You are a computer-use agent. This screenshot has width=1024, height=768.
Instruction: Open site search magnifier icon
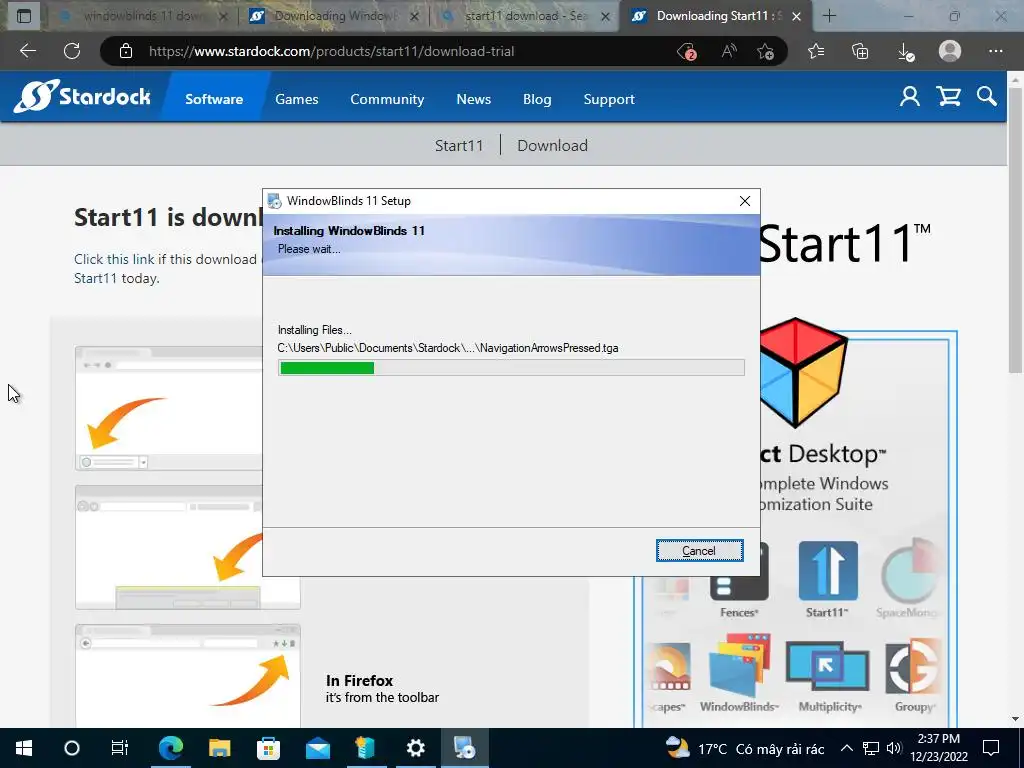[x=987, y=97]
